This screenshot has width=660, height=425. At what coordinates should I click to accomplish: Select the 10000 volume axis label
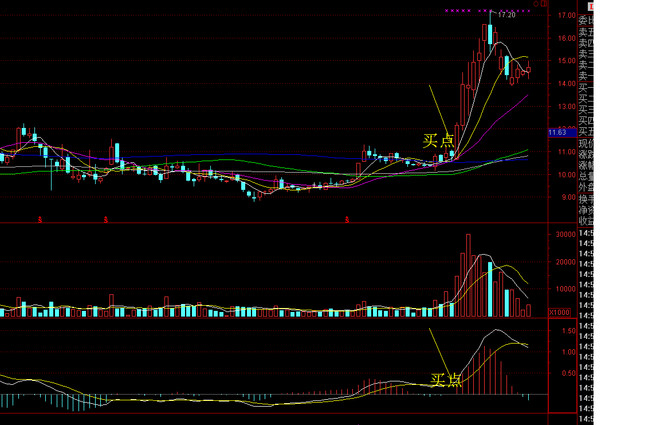pyautogui.click(x=566, y=289)
